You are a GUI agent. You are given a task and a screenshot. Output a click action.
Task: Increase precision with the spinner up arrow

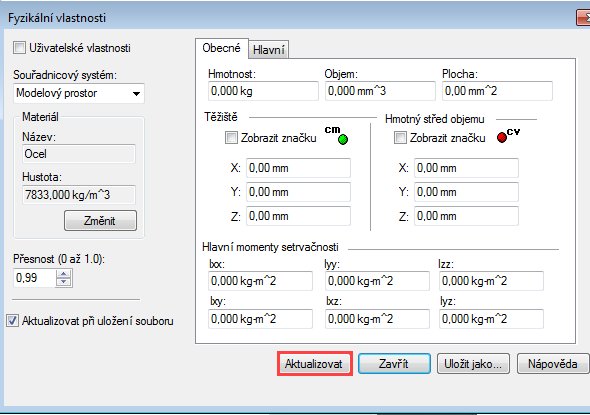(64, 274)
